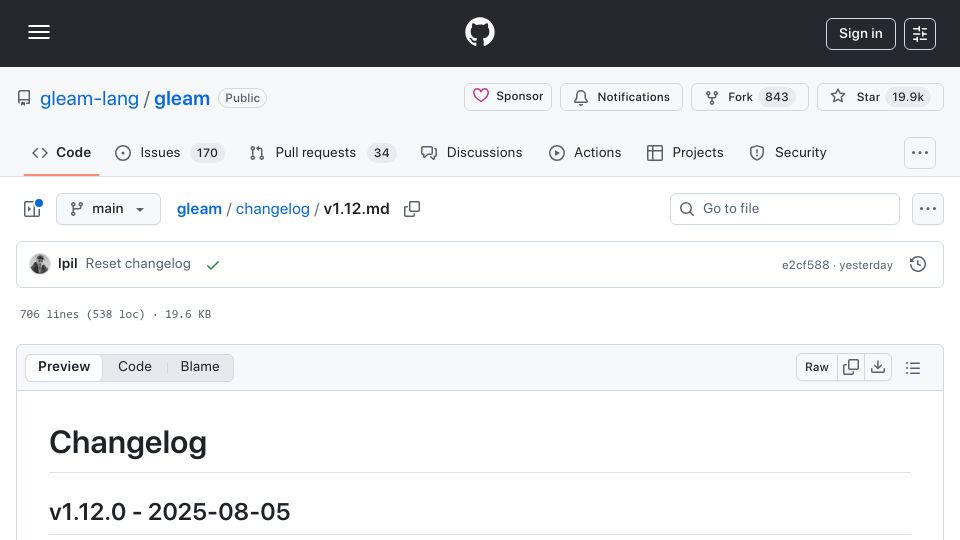
Task: Open appearance settings icon next to Sign in
Action: click(920, 34)
